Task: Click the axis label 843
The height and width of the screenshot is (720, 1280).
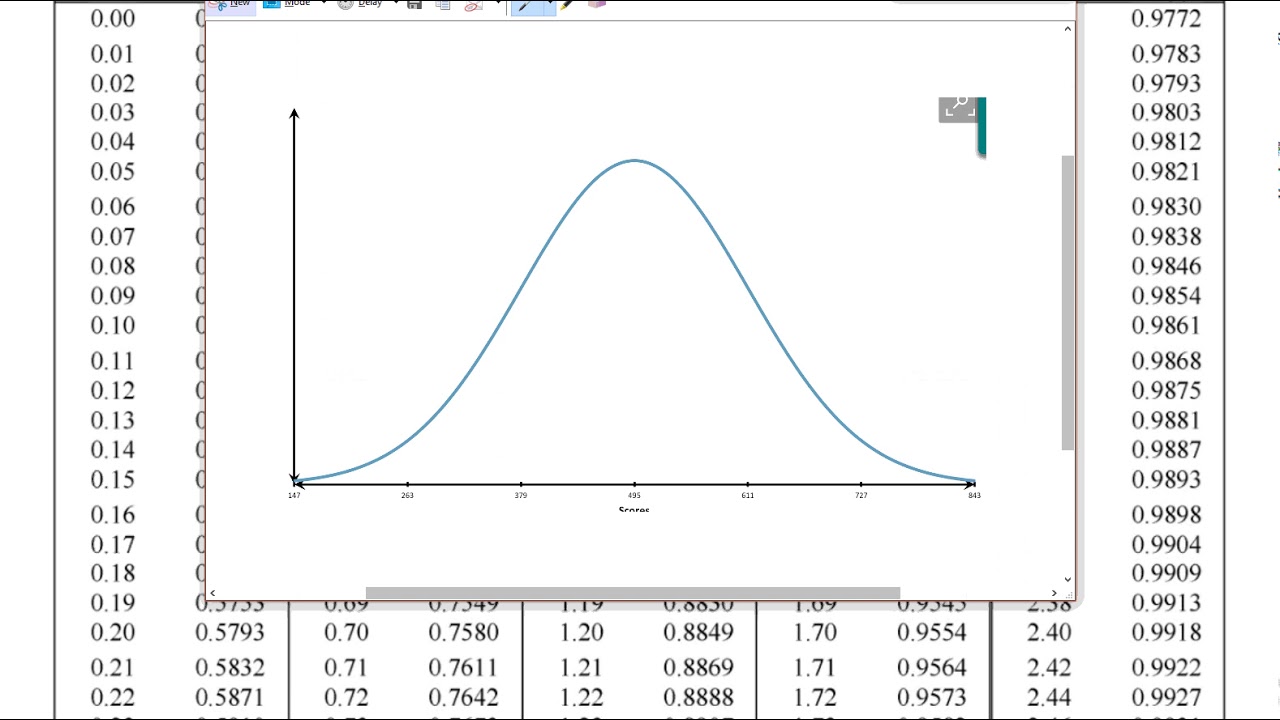Action: (x=974, y=496)
